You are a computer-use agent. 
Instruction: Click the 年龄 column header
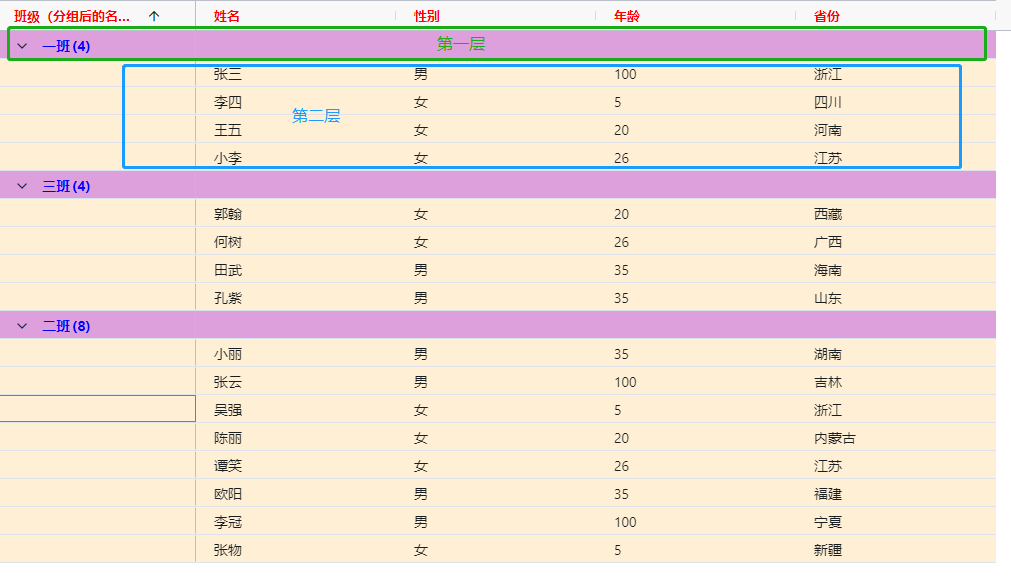click(x=622, y=15)
